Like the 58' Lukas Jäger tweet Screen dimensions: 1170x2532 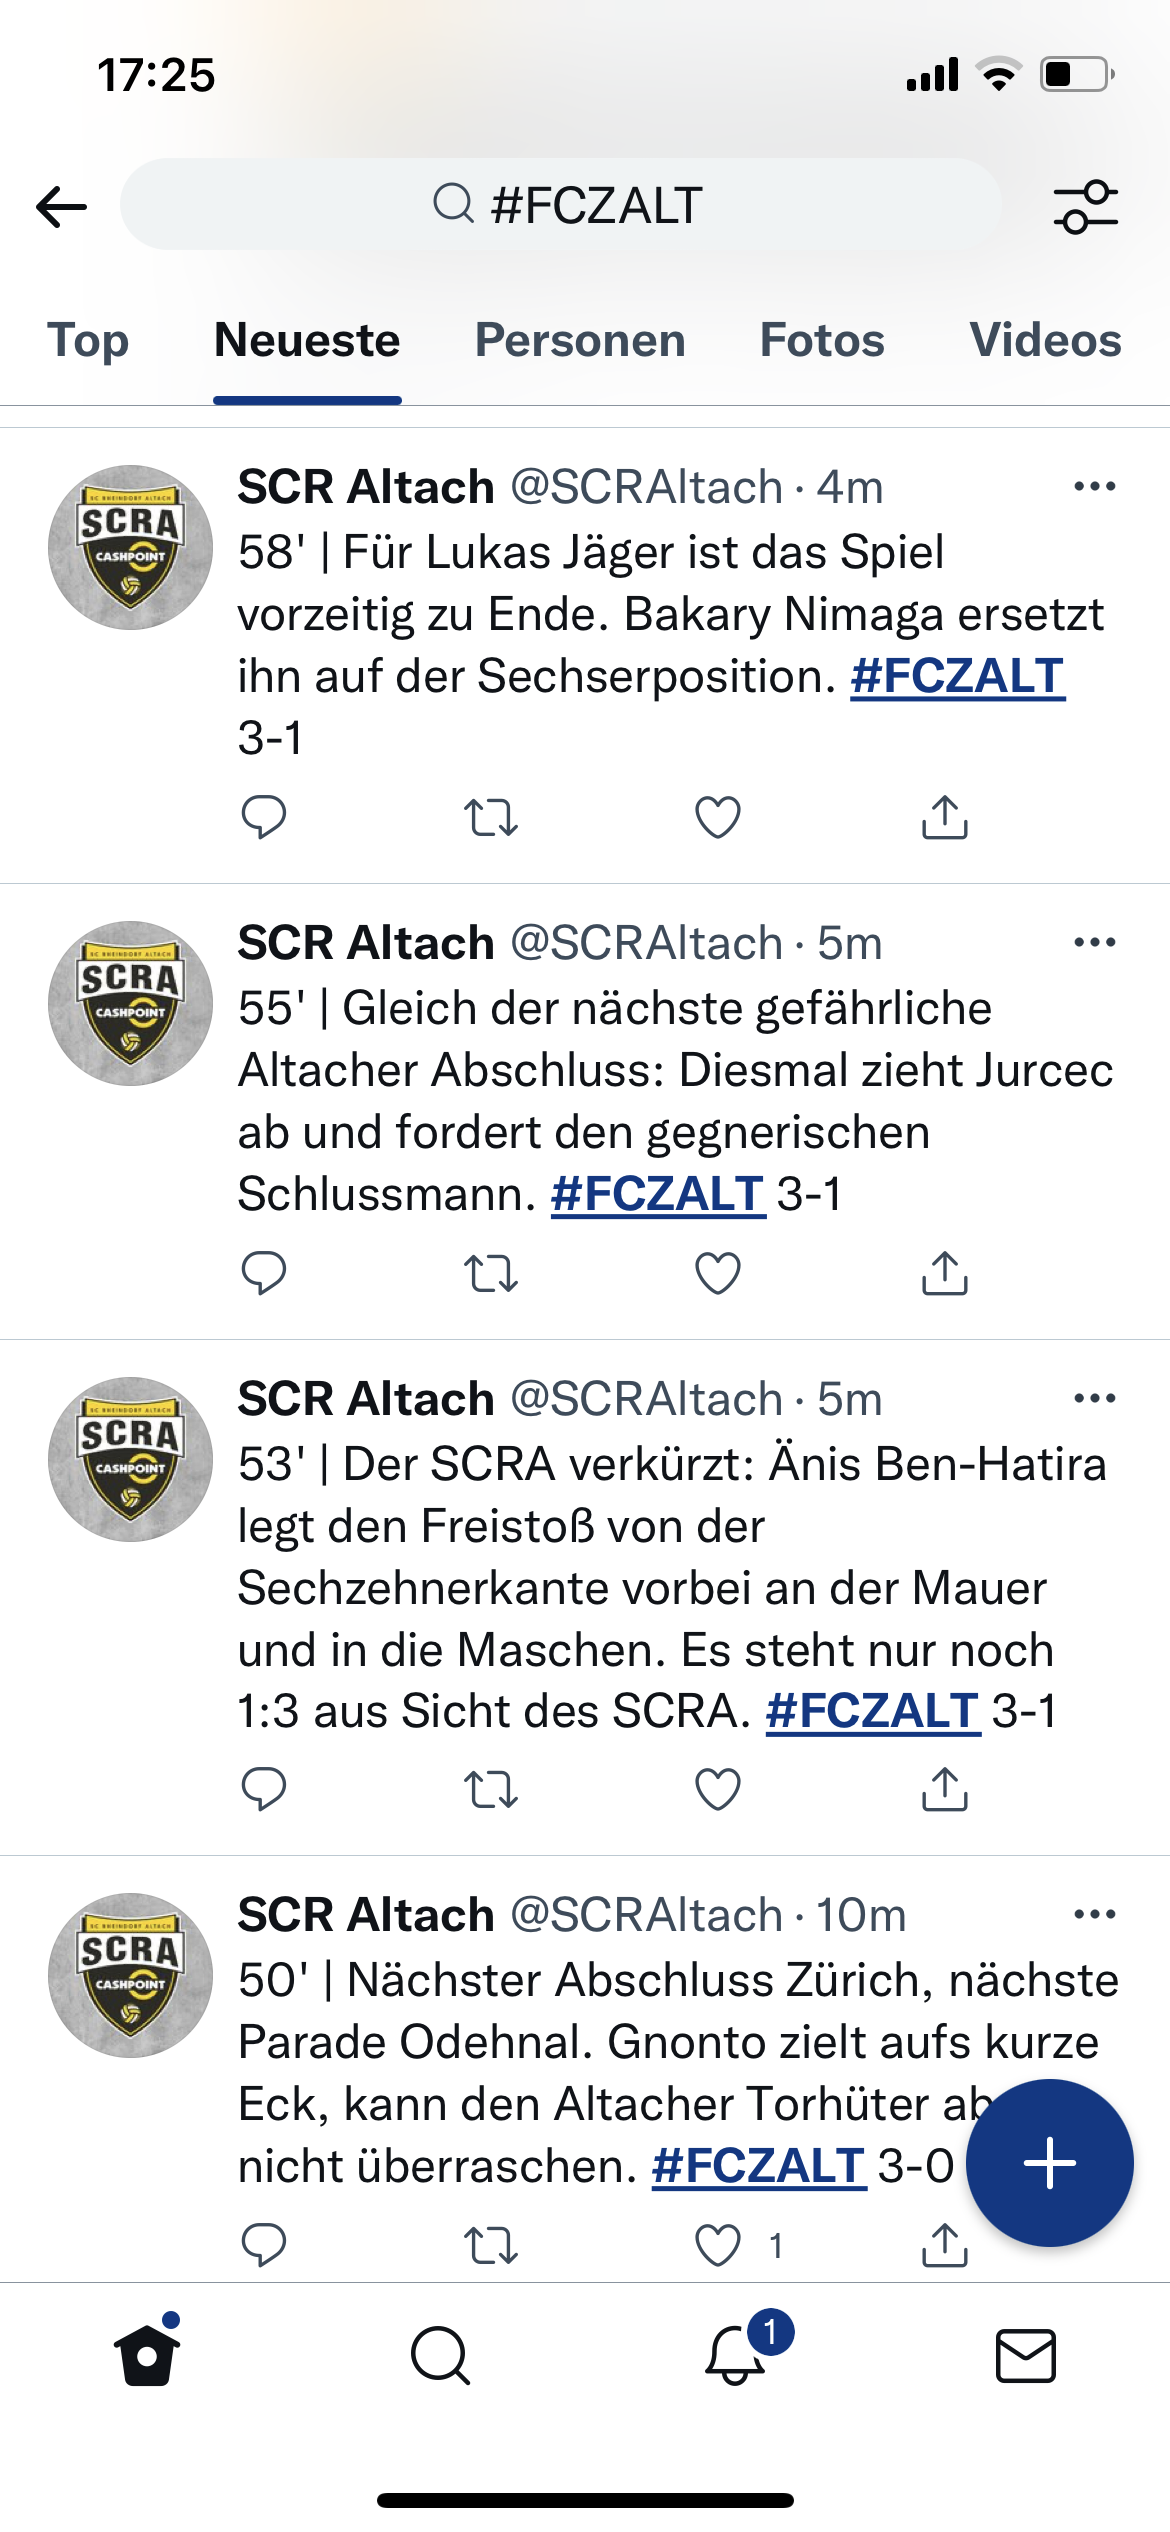(718, 817)
